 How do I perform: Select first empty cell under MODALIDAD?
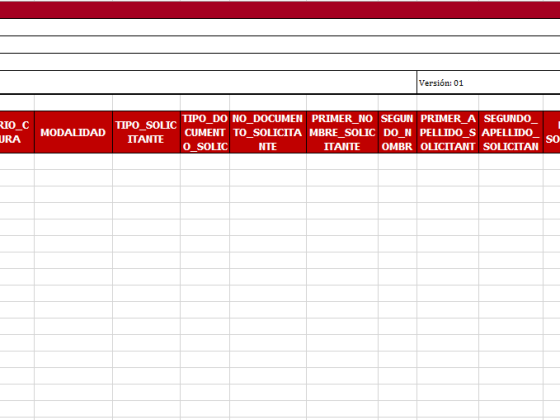(73, 161)
